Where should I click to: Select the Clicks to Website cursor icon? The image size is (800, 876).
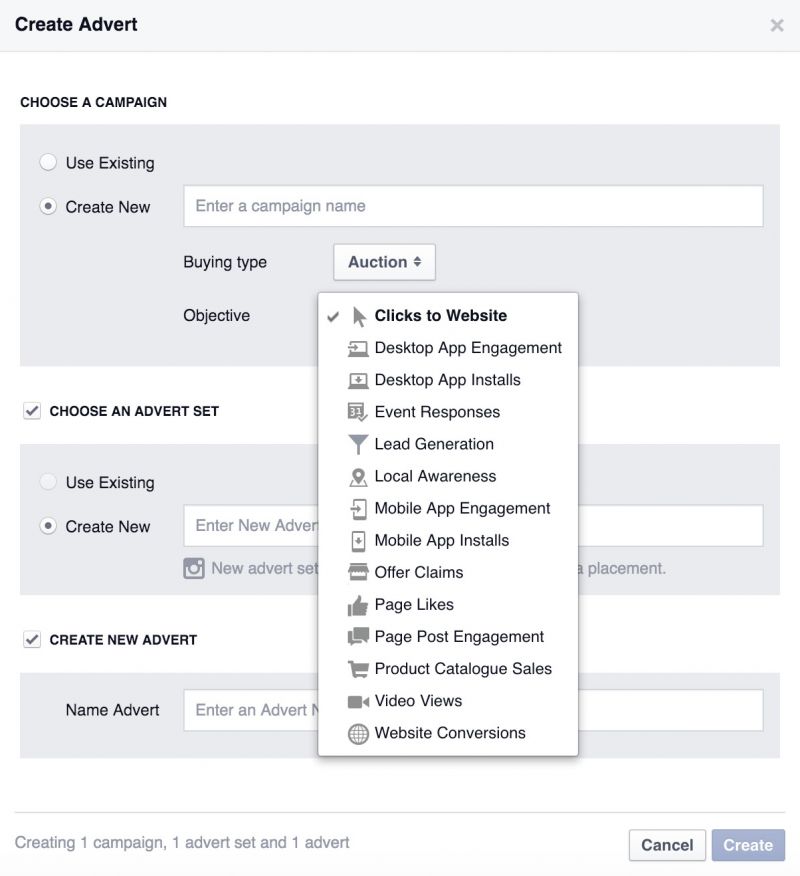coord(355,315)
